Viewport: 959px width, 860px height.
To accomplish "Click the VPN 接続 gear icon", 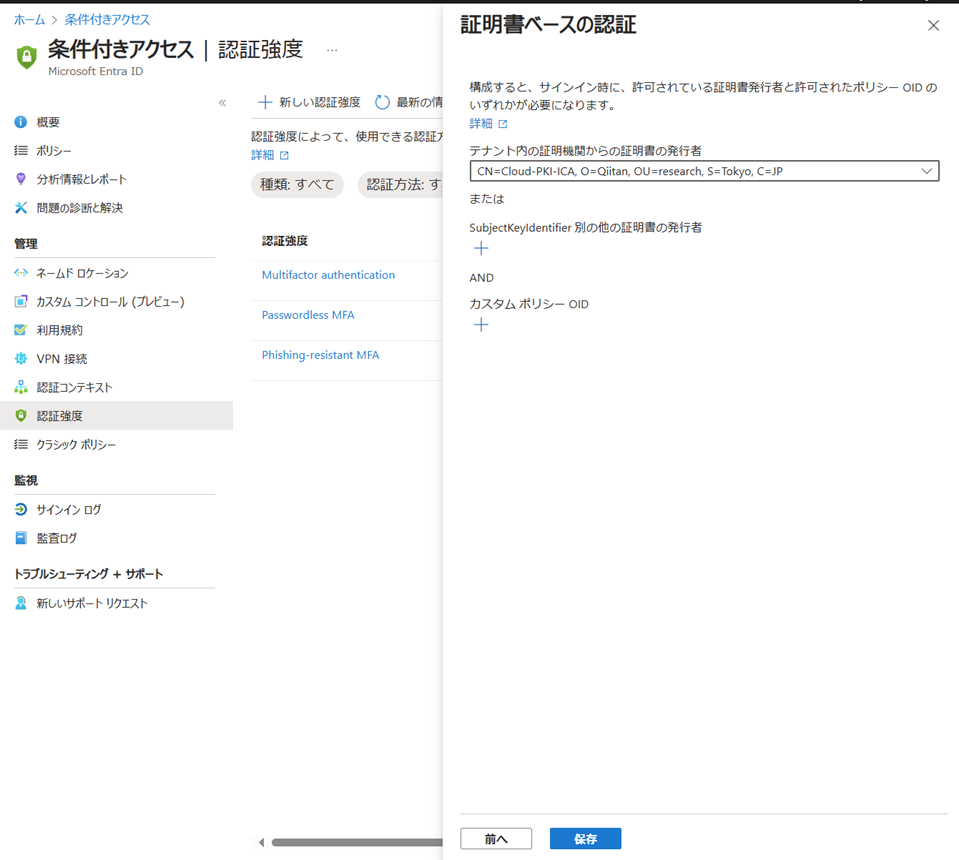I will pyautogui.click(x=21, y=358).
